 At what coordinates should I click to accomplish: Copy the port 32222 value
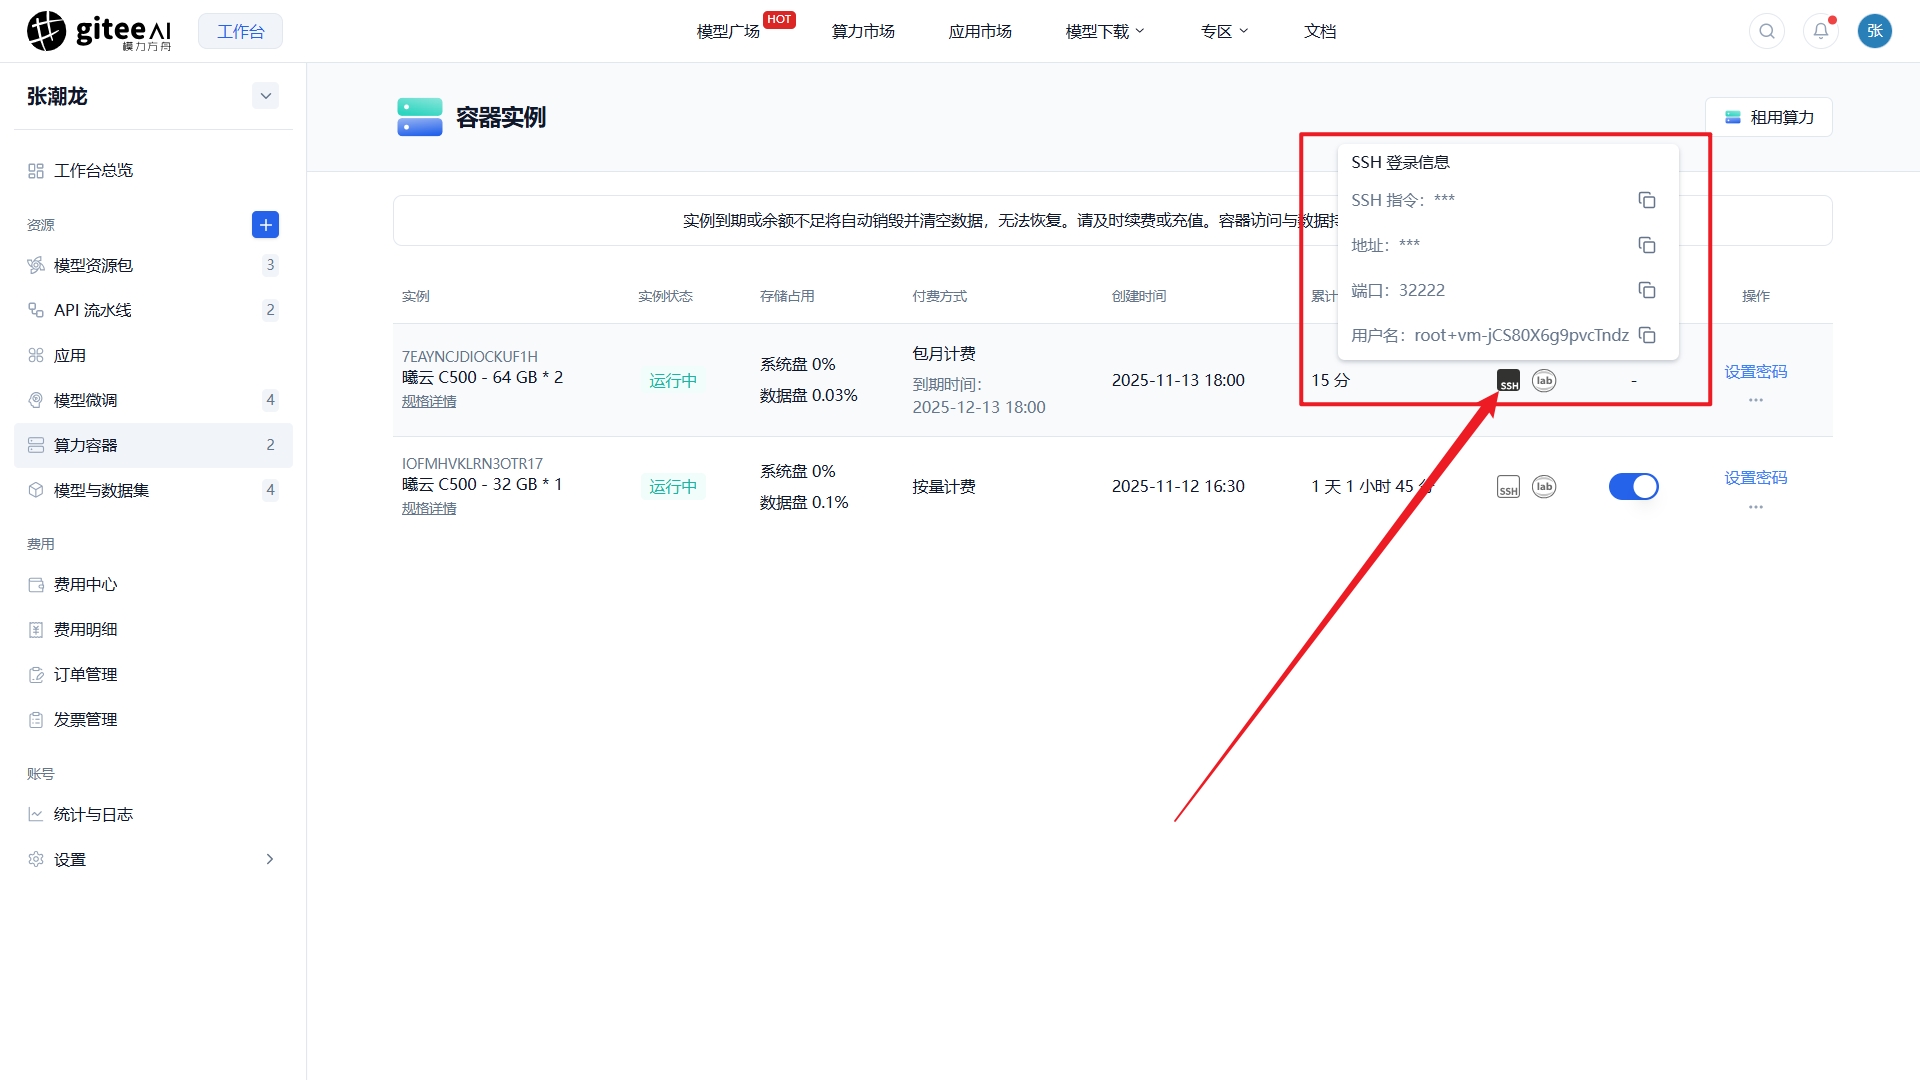click(1646, 290)
